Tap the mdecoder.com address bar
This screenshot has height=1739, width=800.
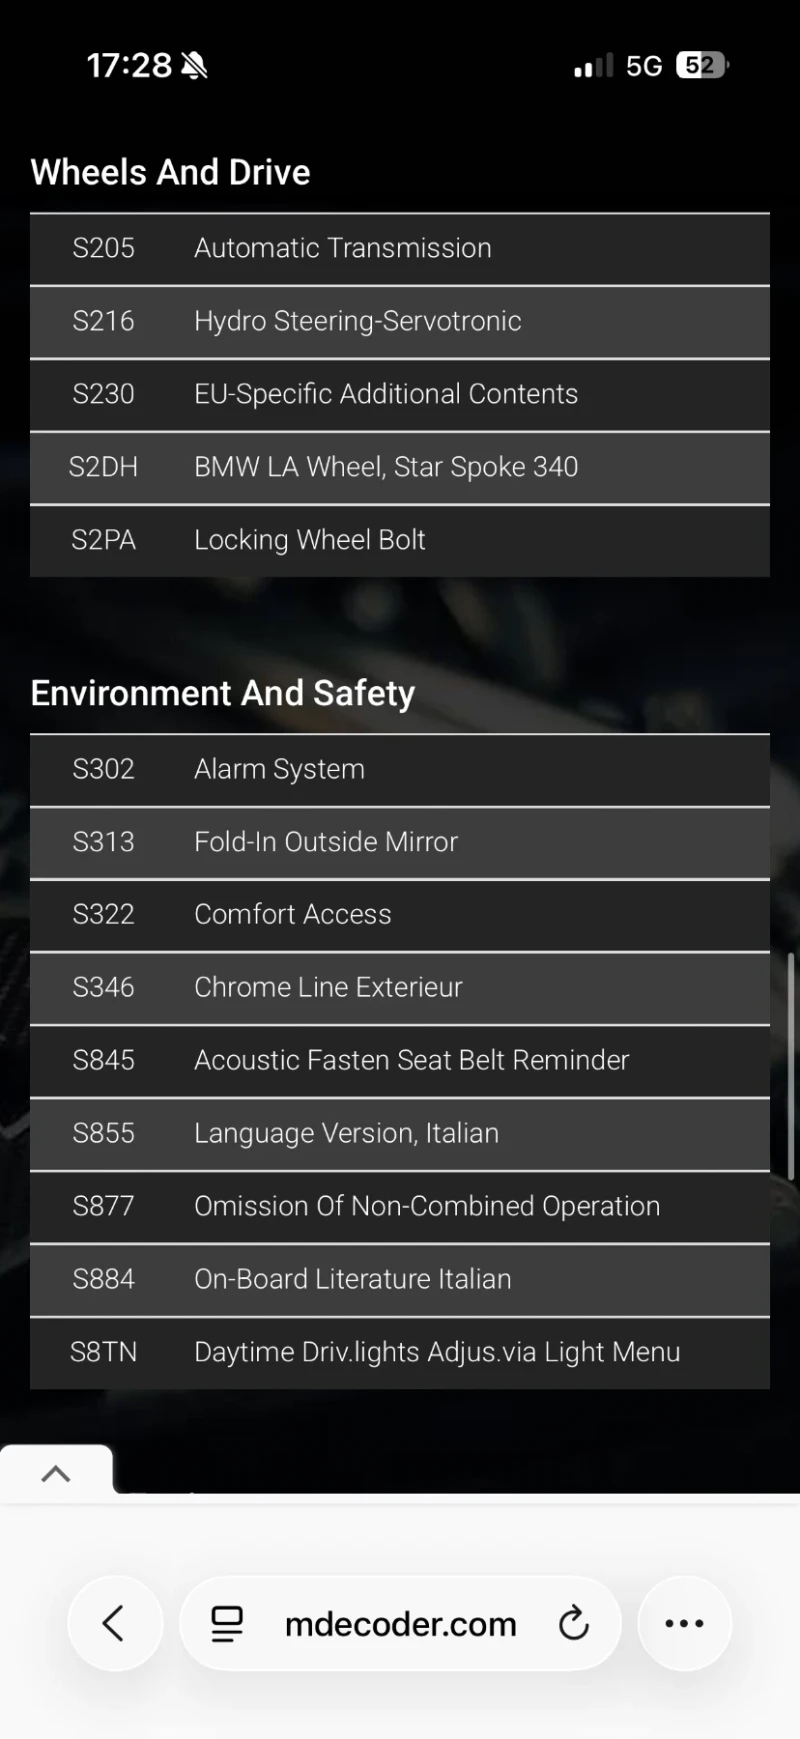click(x=400, y=1623)
